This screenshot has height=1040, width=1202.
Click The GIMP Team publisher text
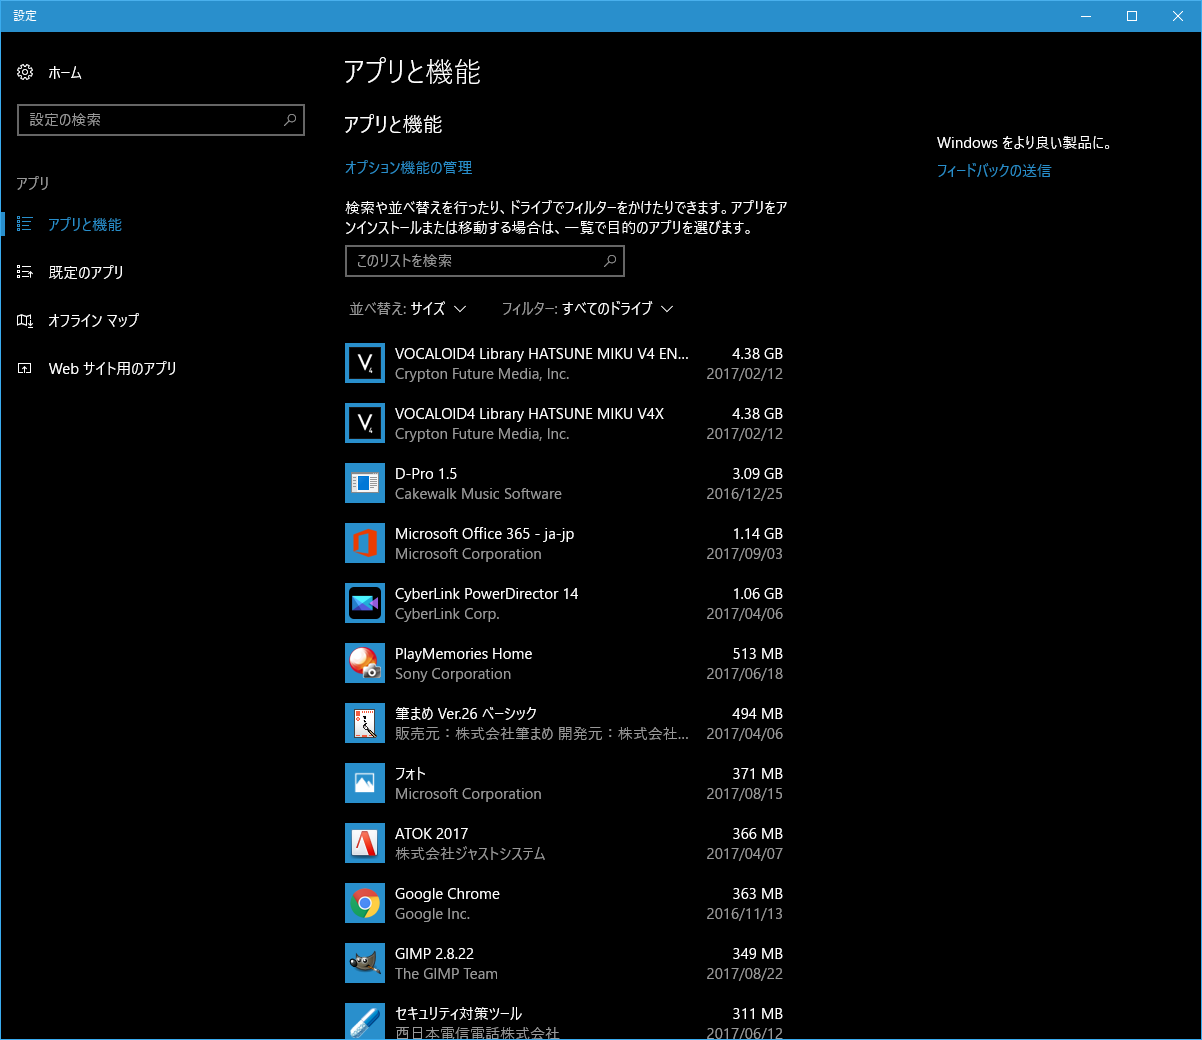click(446, 974)
